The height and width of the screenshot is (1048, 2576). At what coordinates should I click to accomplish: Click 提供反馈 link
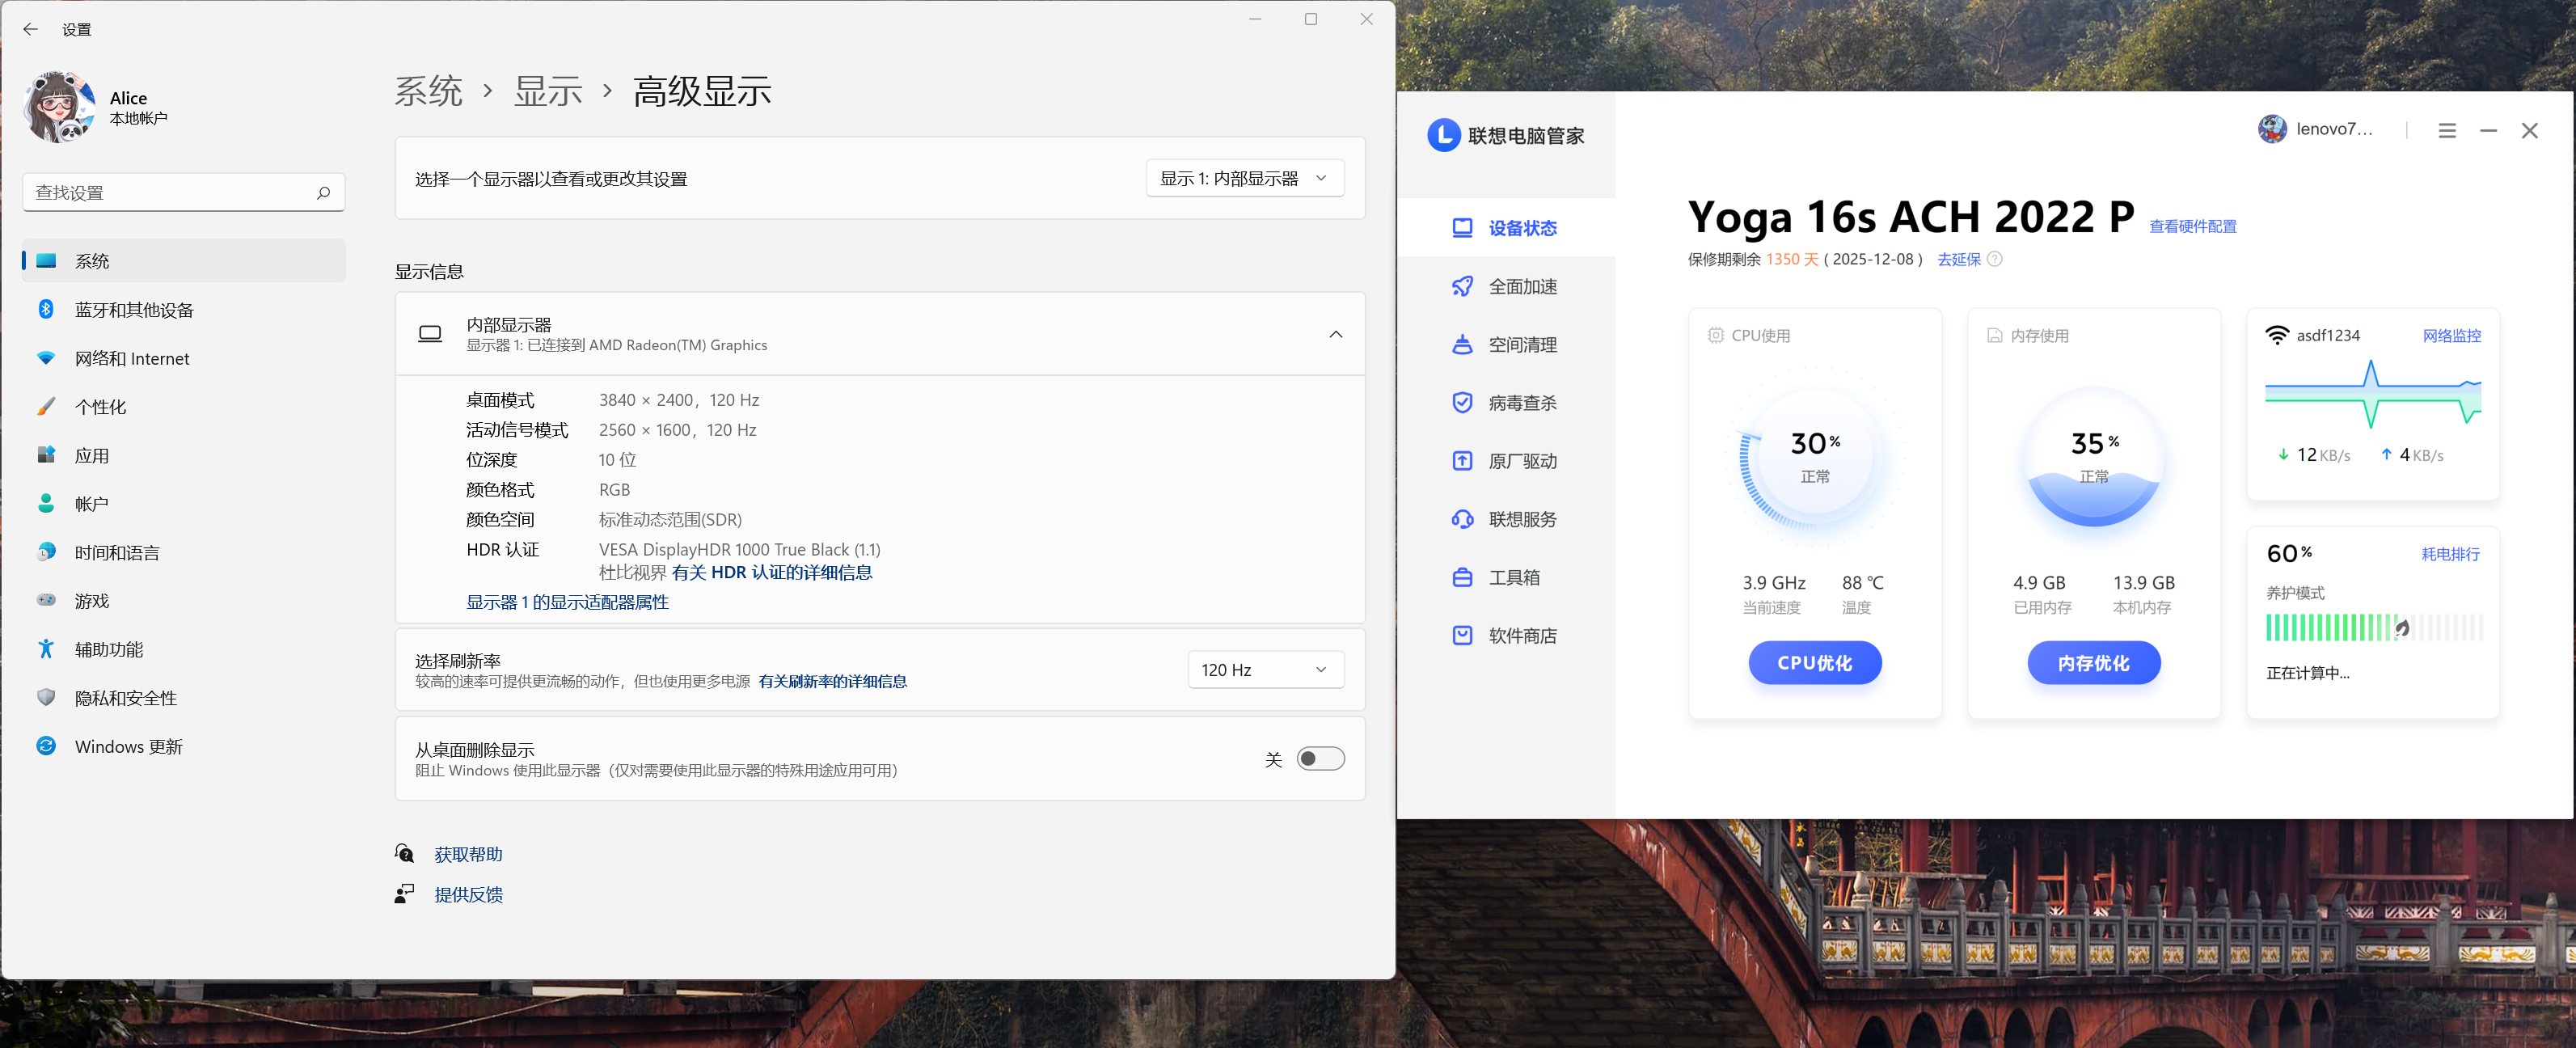click(x=468, y=894)
